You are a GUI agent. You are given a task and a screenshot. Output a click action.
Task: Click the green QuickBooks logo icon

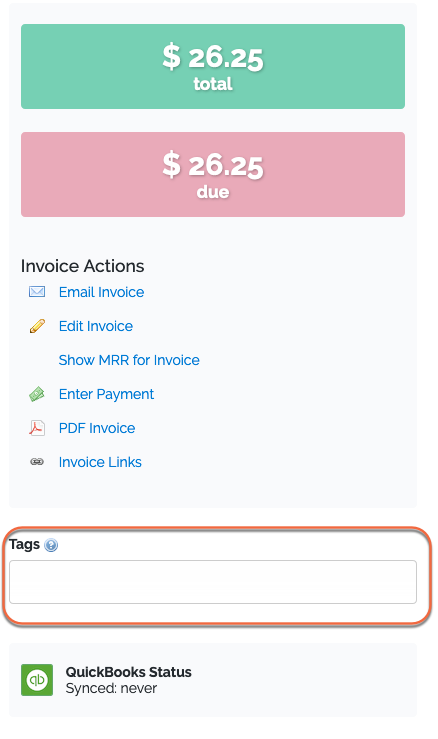pyautogui.click(x=37, y=680)
